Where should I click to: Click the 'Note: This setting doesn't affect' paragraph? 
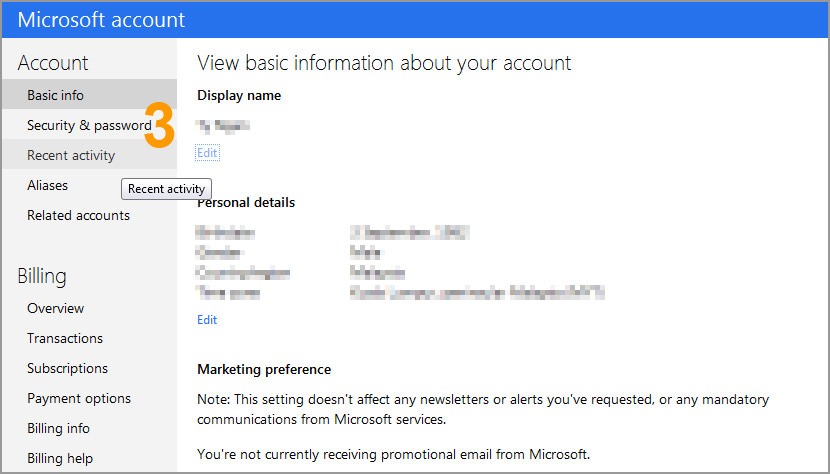[483, 409]
